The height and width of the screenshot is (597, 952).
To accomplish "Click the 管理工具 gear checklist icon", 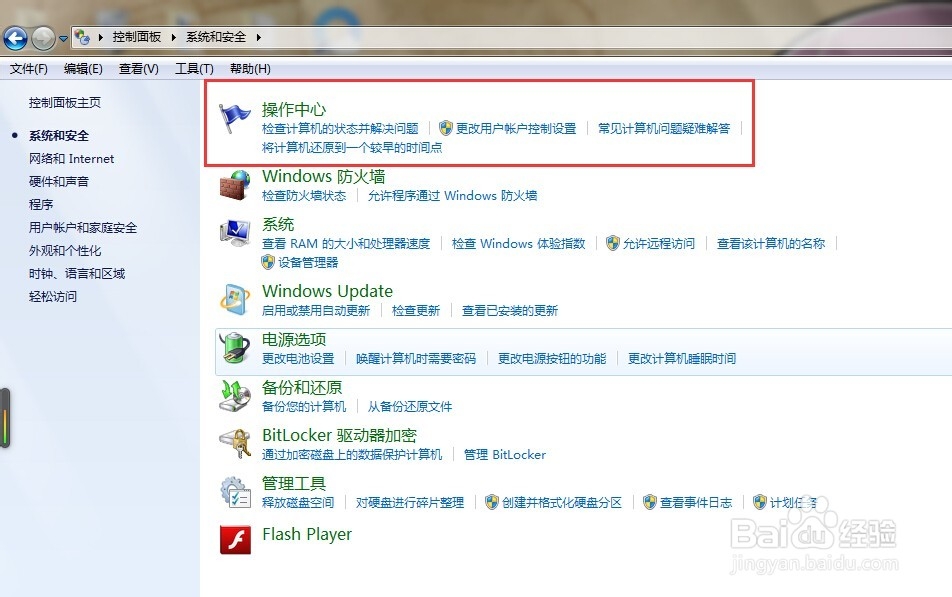I will point(234,492).
